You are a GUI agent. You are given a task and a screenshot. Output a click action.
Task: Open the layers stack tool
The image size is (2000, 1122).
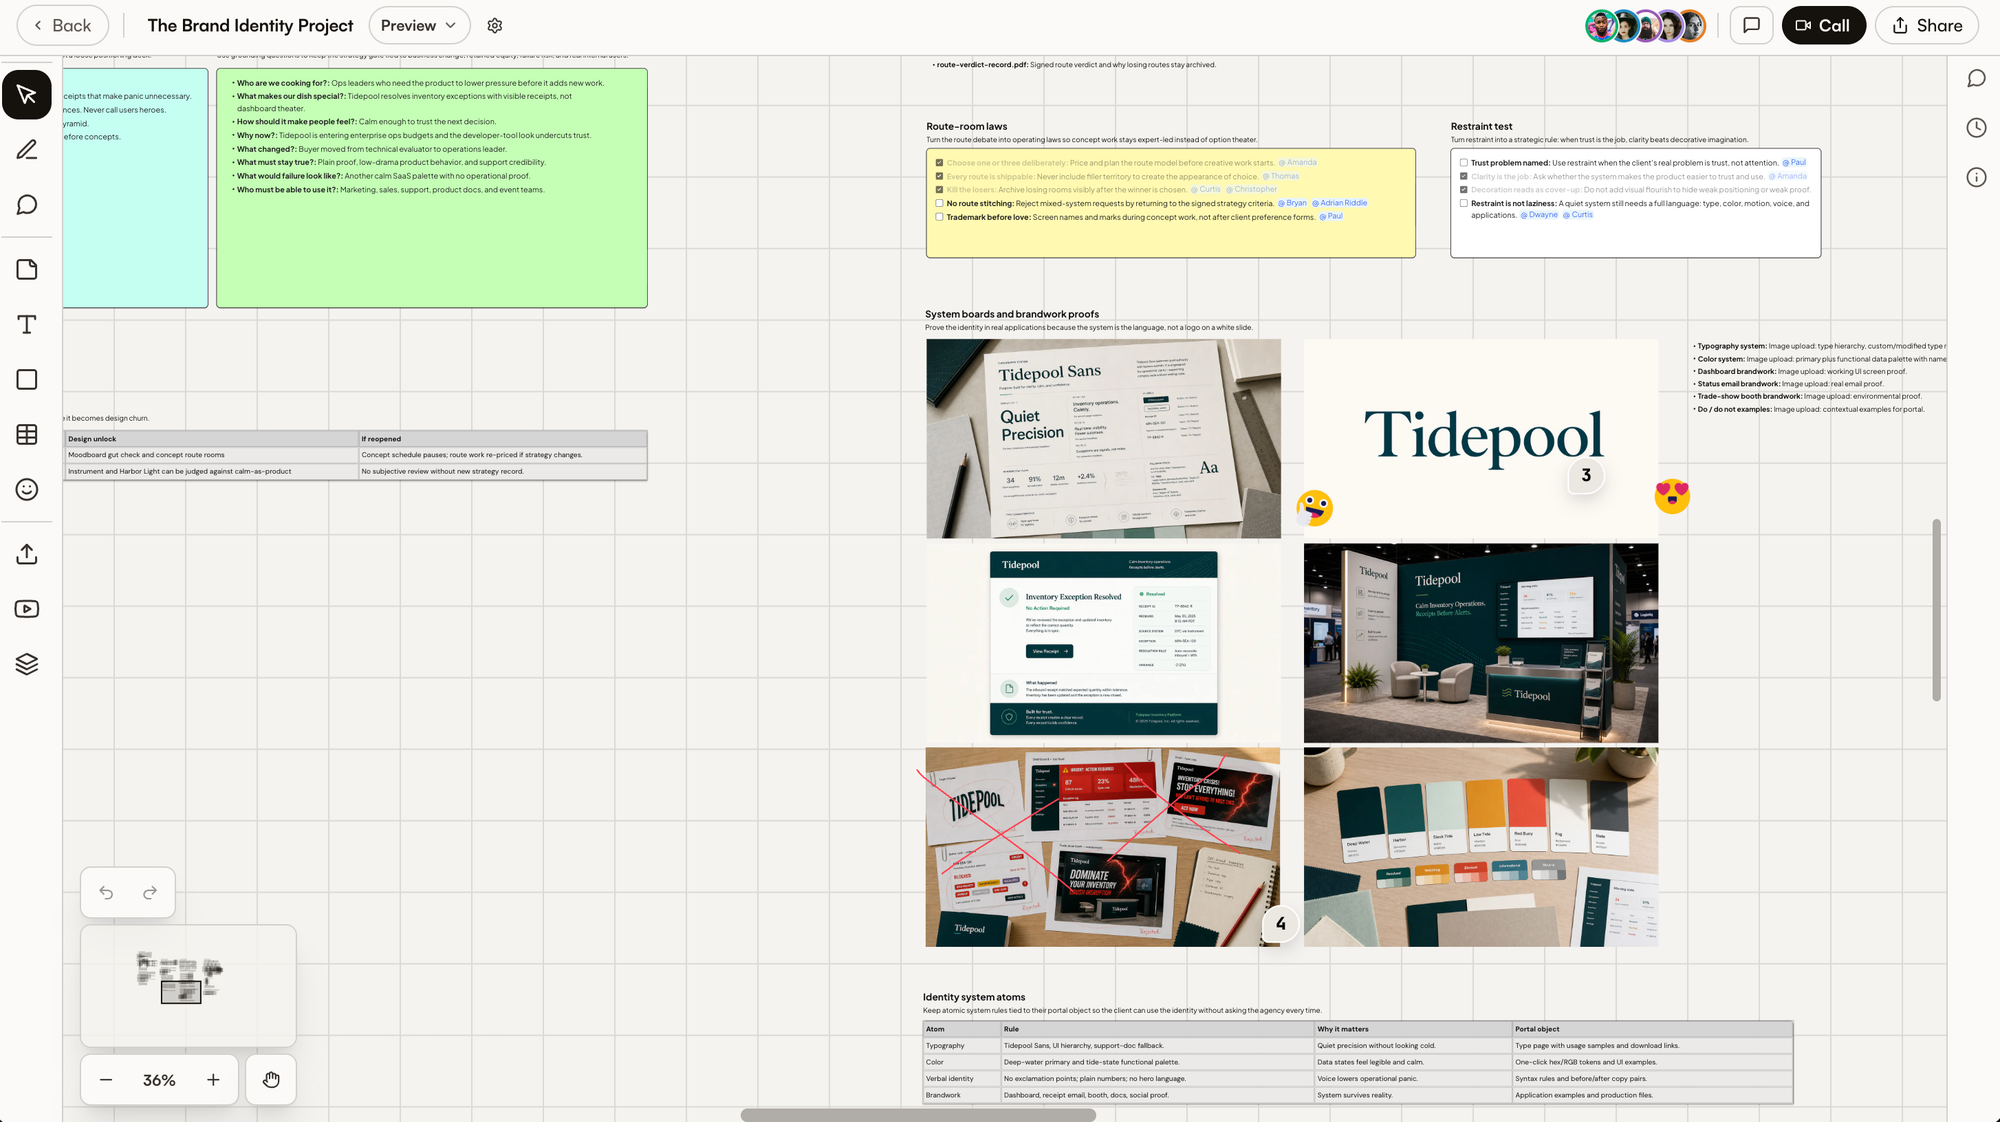27,664
